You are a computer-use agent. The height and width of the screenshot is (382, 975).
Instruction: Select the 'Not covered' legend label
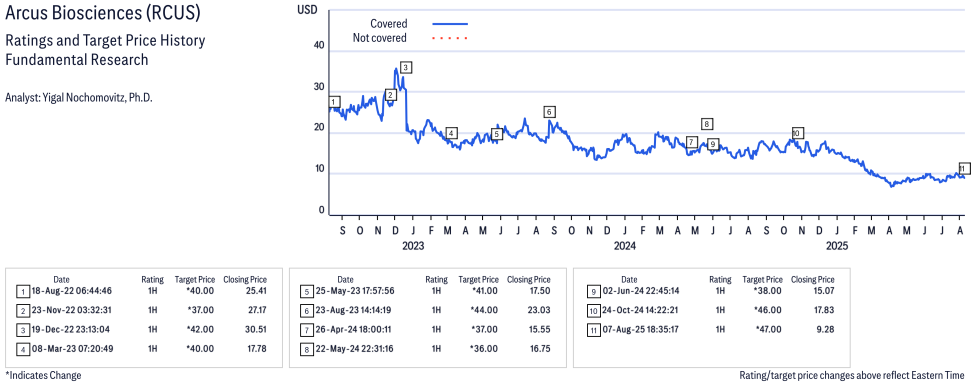click(380, 38)
